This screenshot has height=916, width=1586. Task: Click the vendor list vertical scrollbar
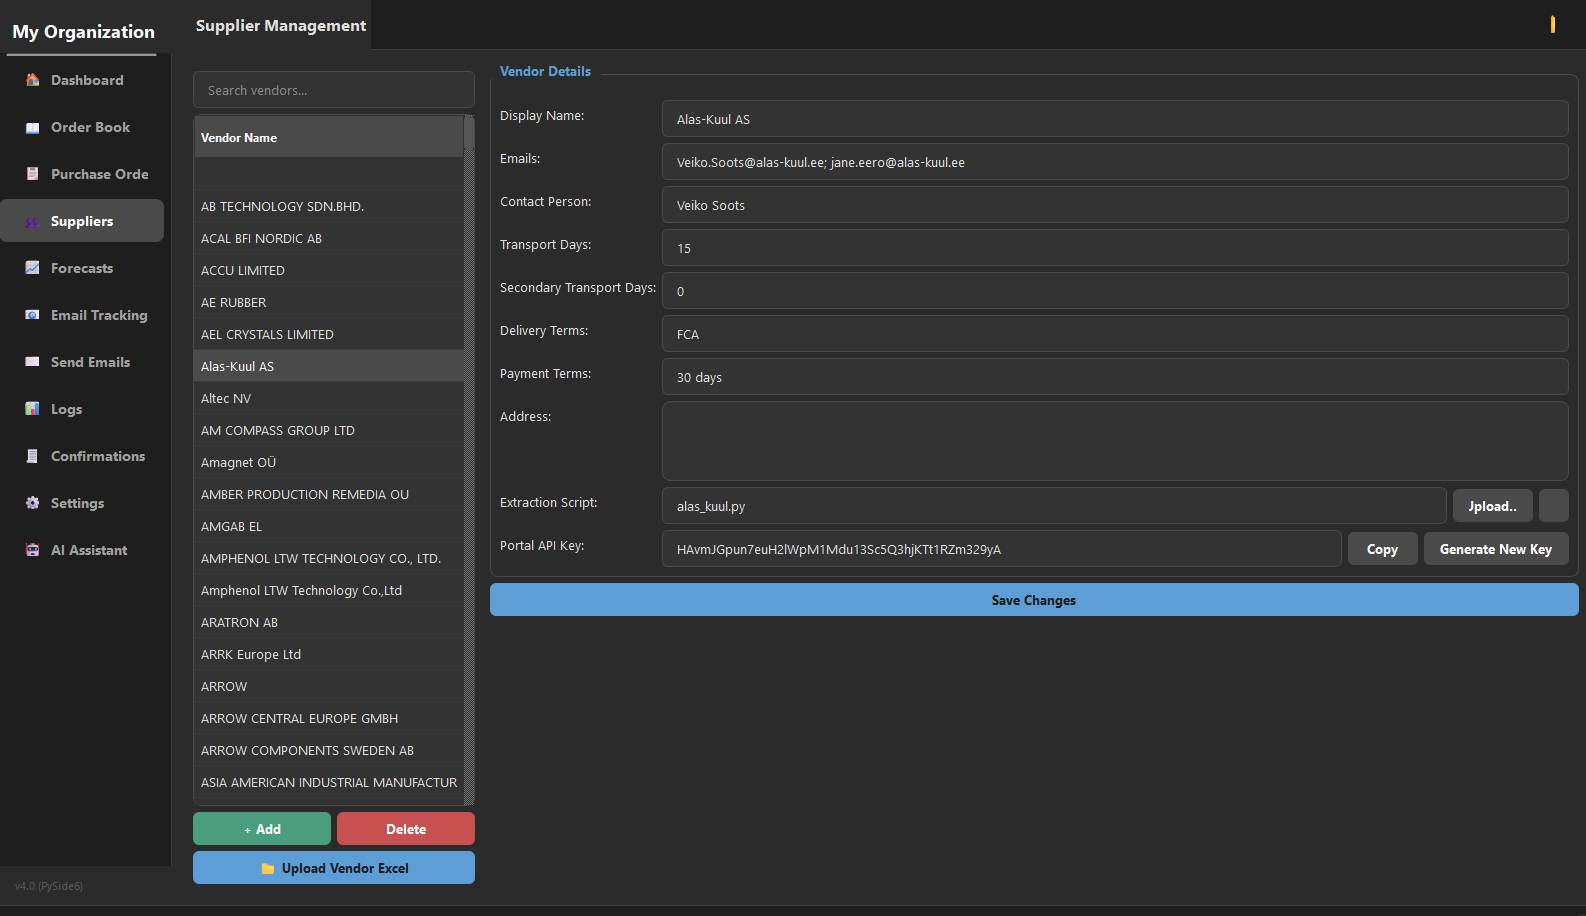[x=469, y=460]
